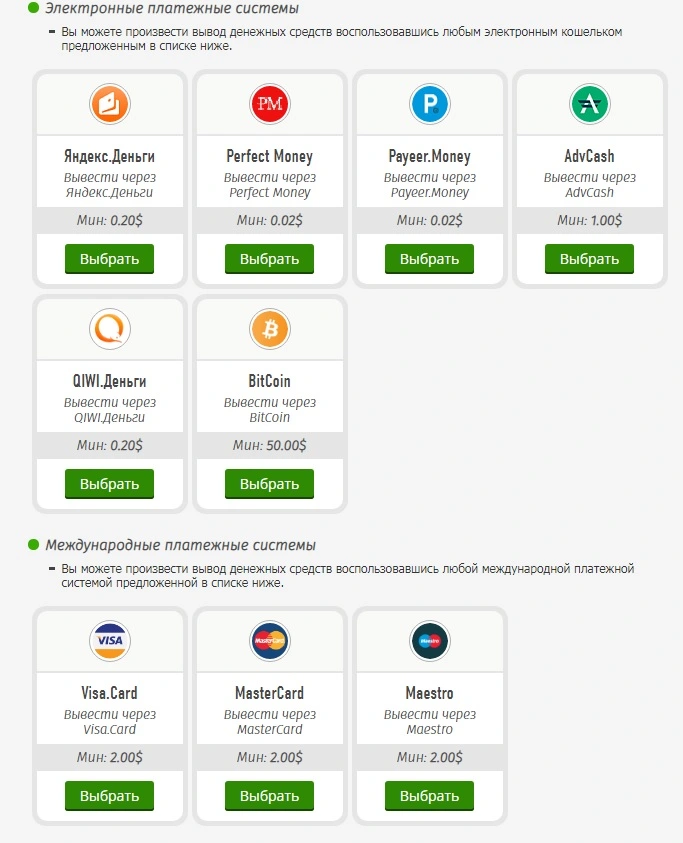Click the BitCoin card title
The height and width of the screenshot is (843, 683).
pyautogui.click(x=269, y=381)
